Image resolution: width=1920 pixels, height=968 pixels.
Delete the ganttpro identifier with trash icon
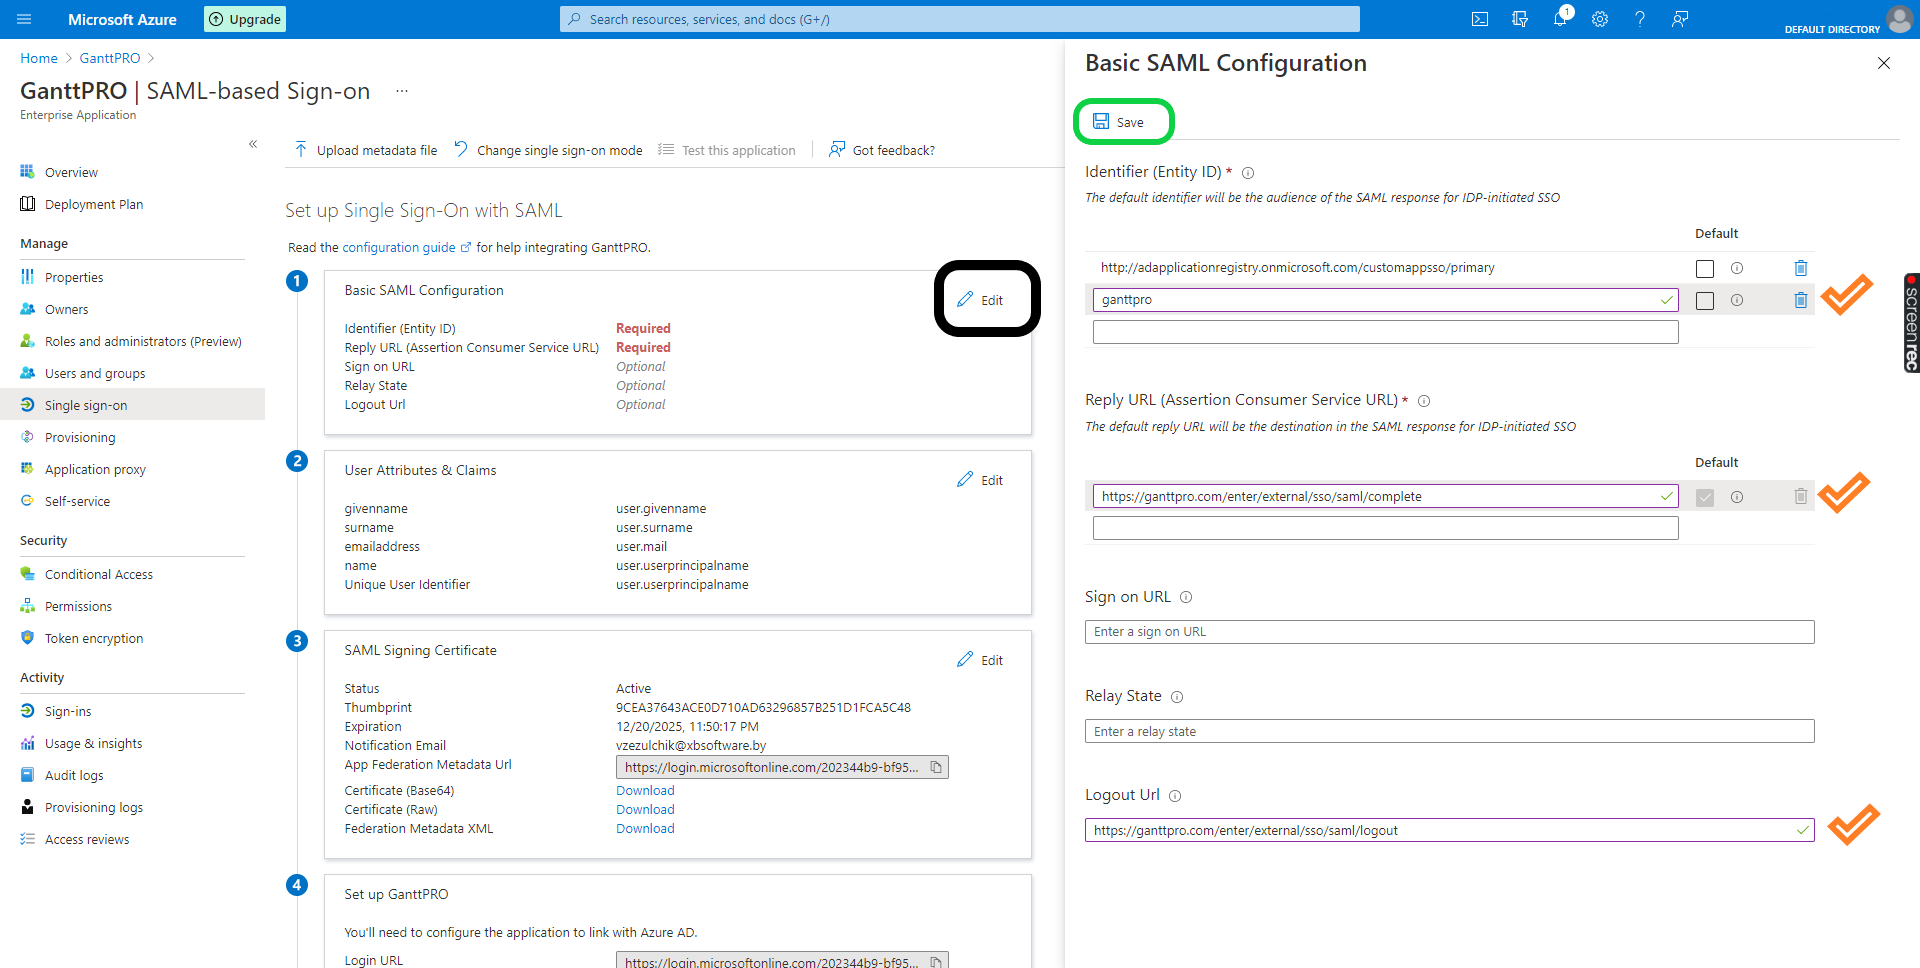pyautogui.click(x=1801, y=300)
